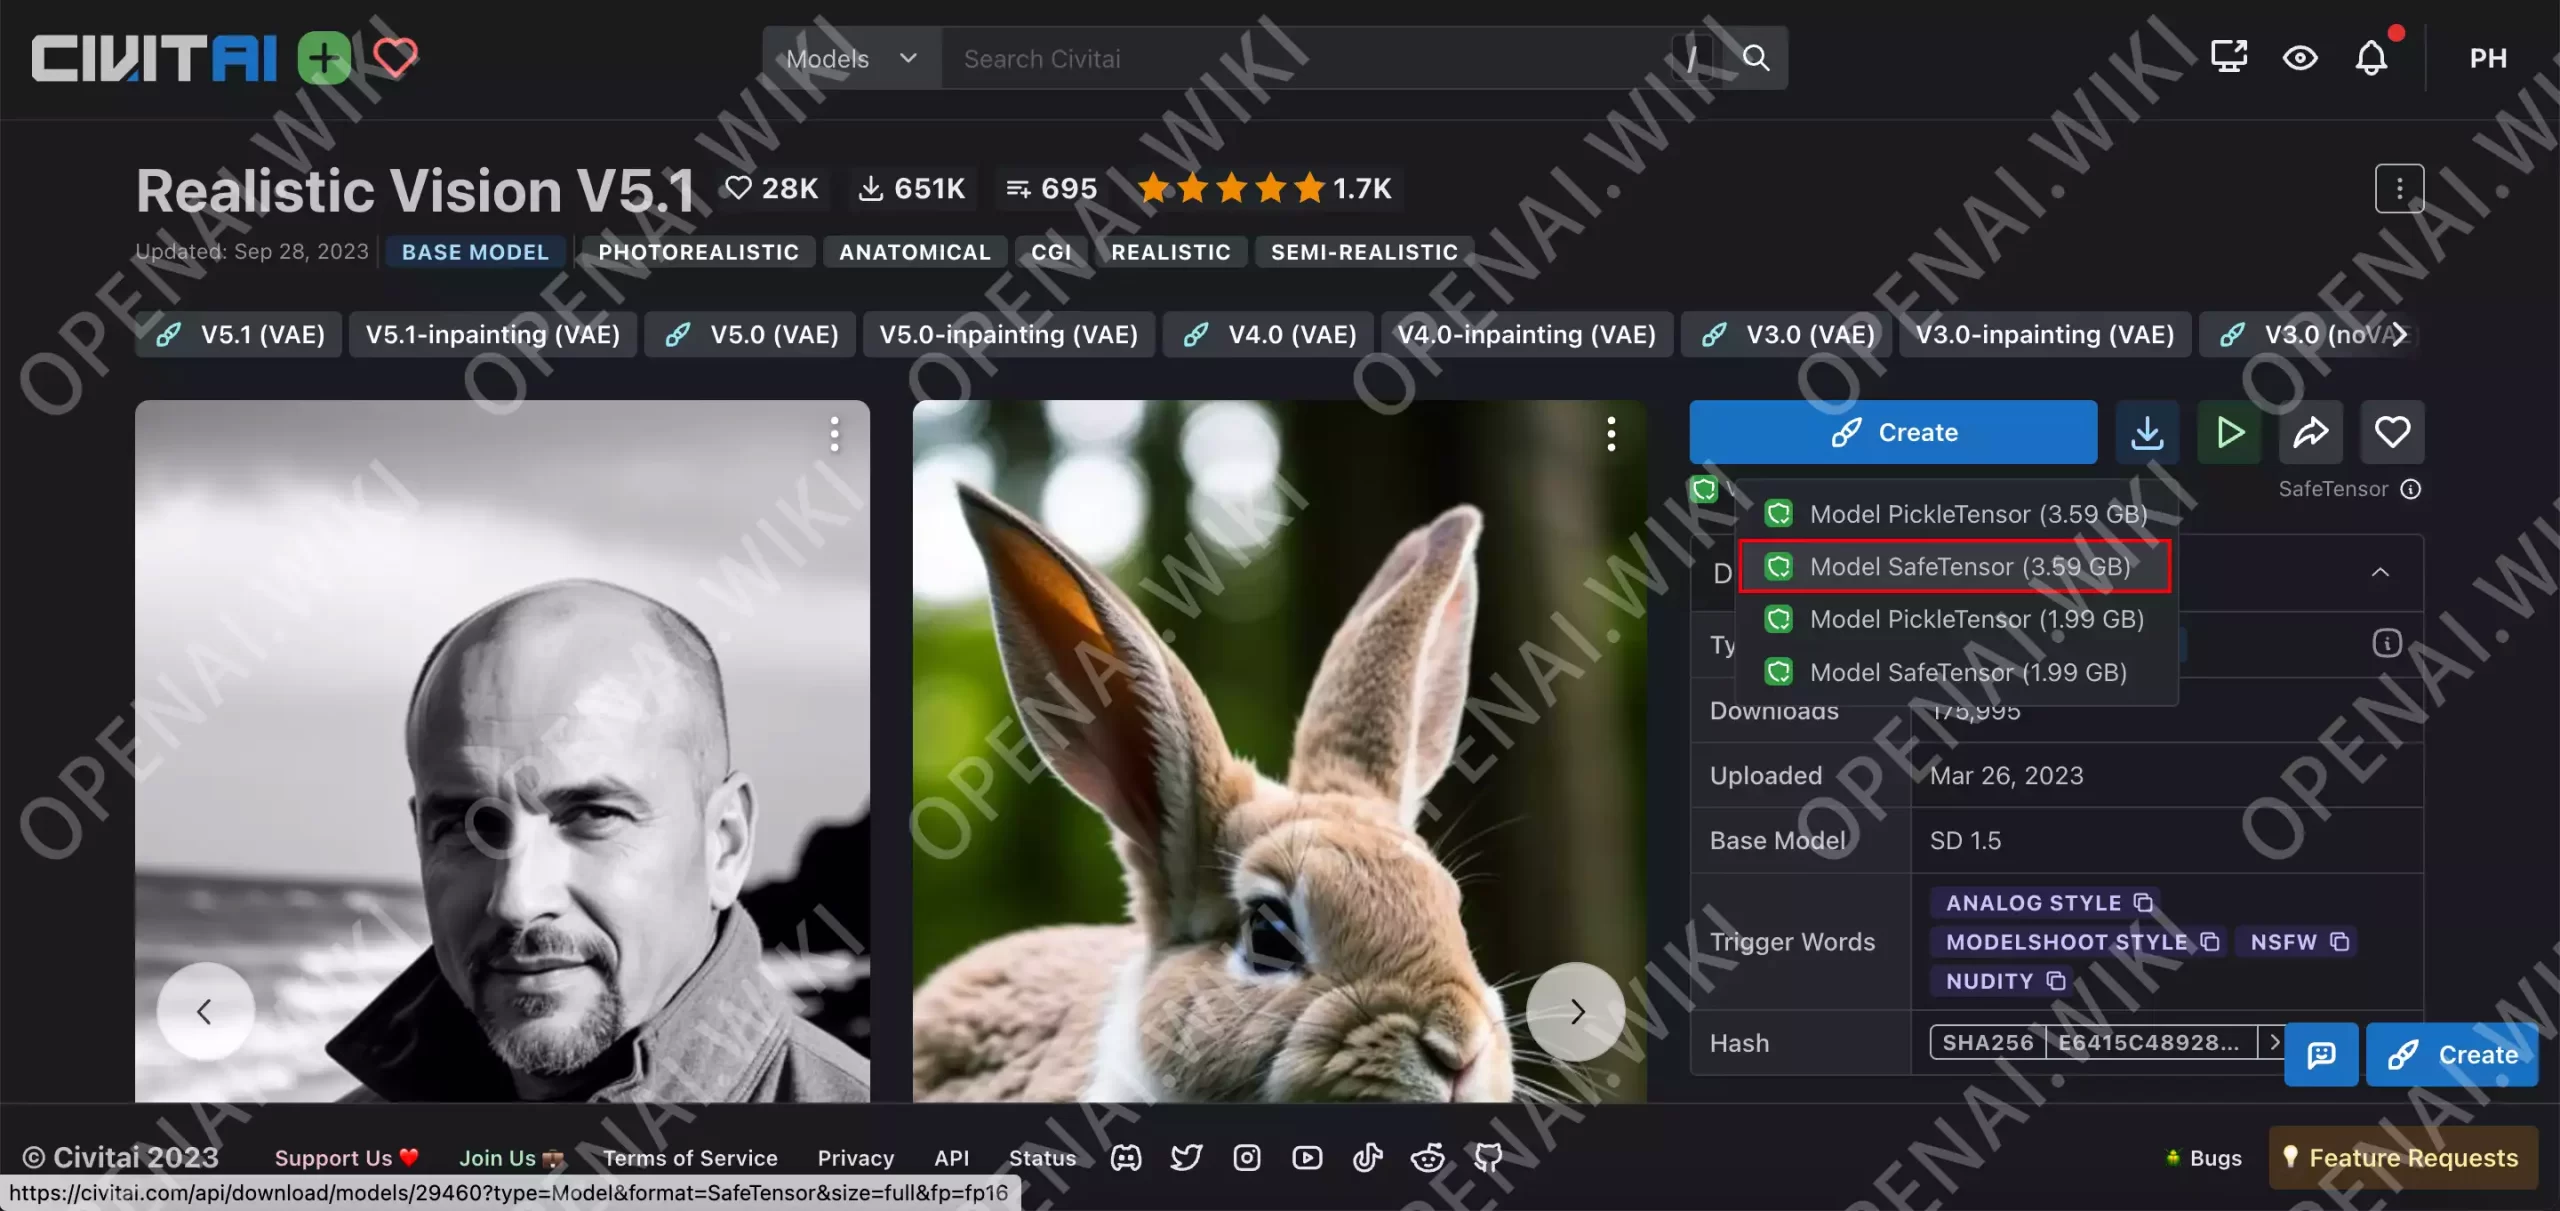The height and width of the screenshot is (1211, 2560).
Task: Open the PH user avatar menu
Action: tap(2488, 58)
